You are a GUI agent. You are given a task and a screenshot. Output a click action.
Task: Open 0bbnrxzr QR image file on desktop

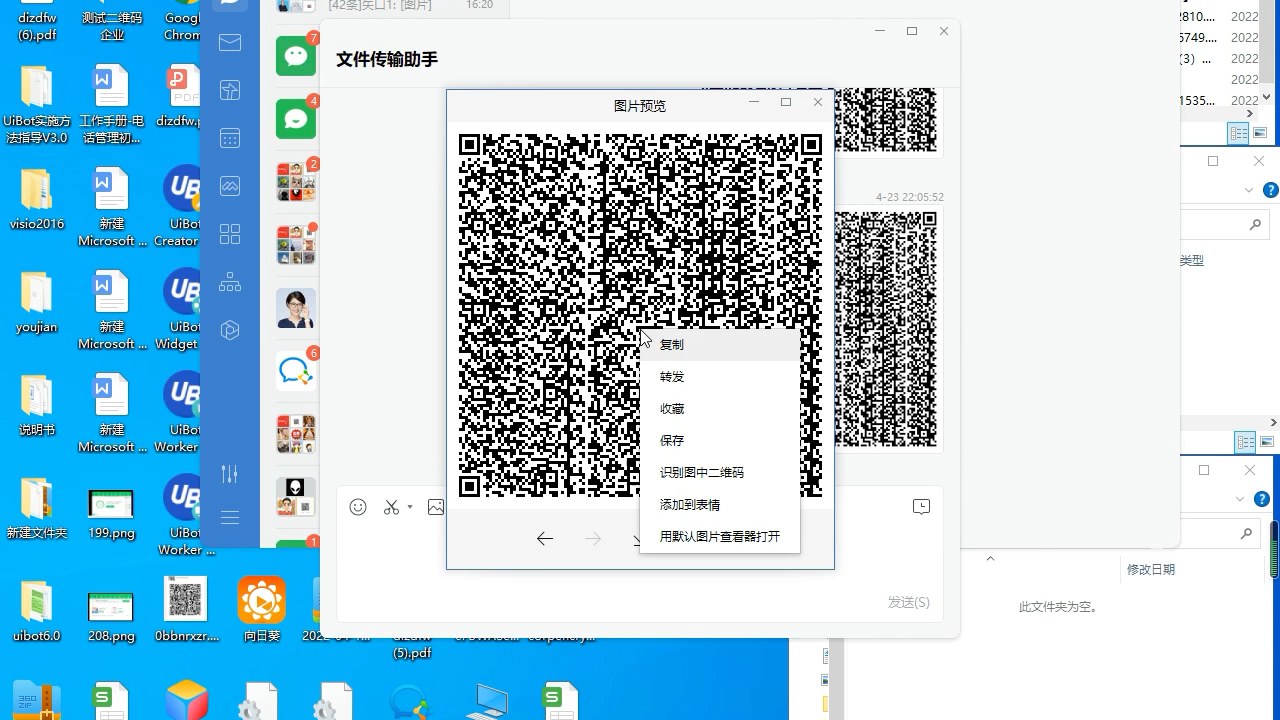coord(186,608)
